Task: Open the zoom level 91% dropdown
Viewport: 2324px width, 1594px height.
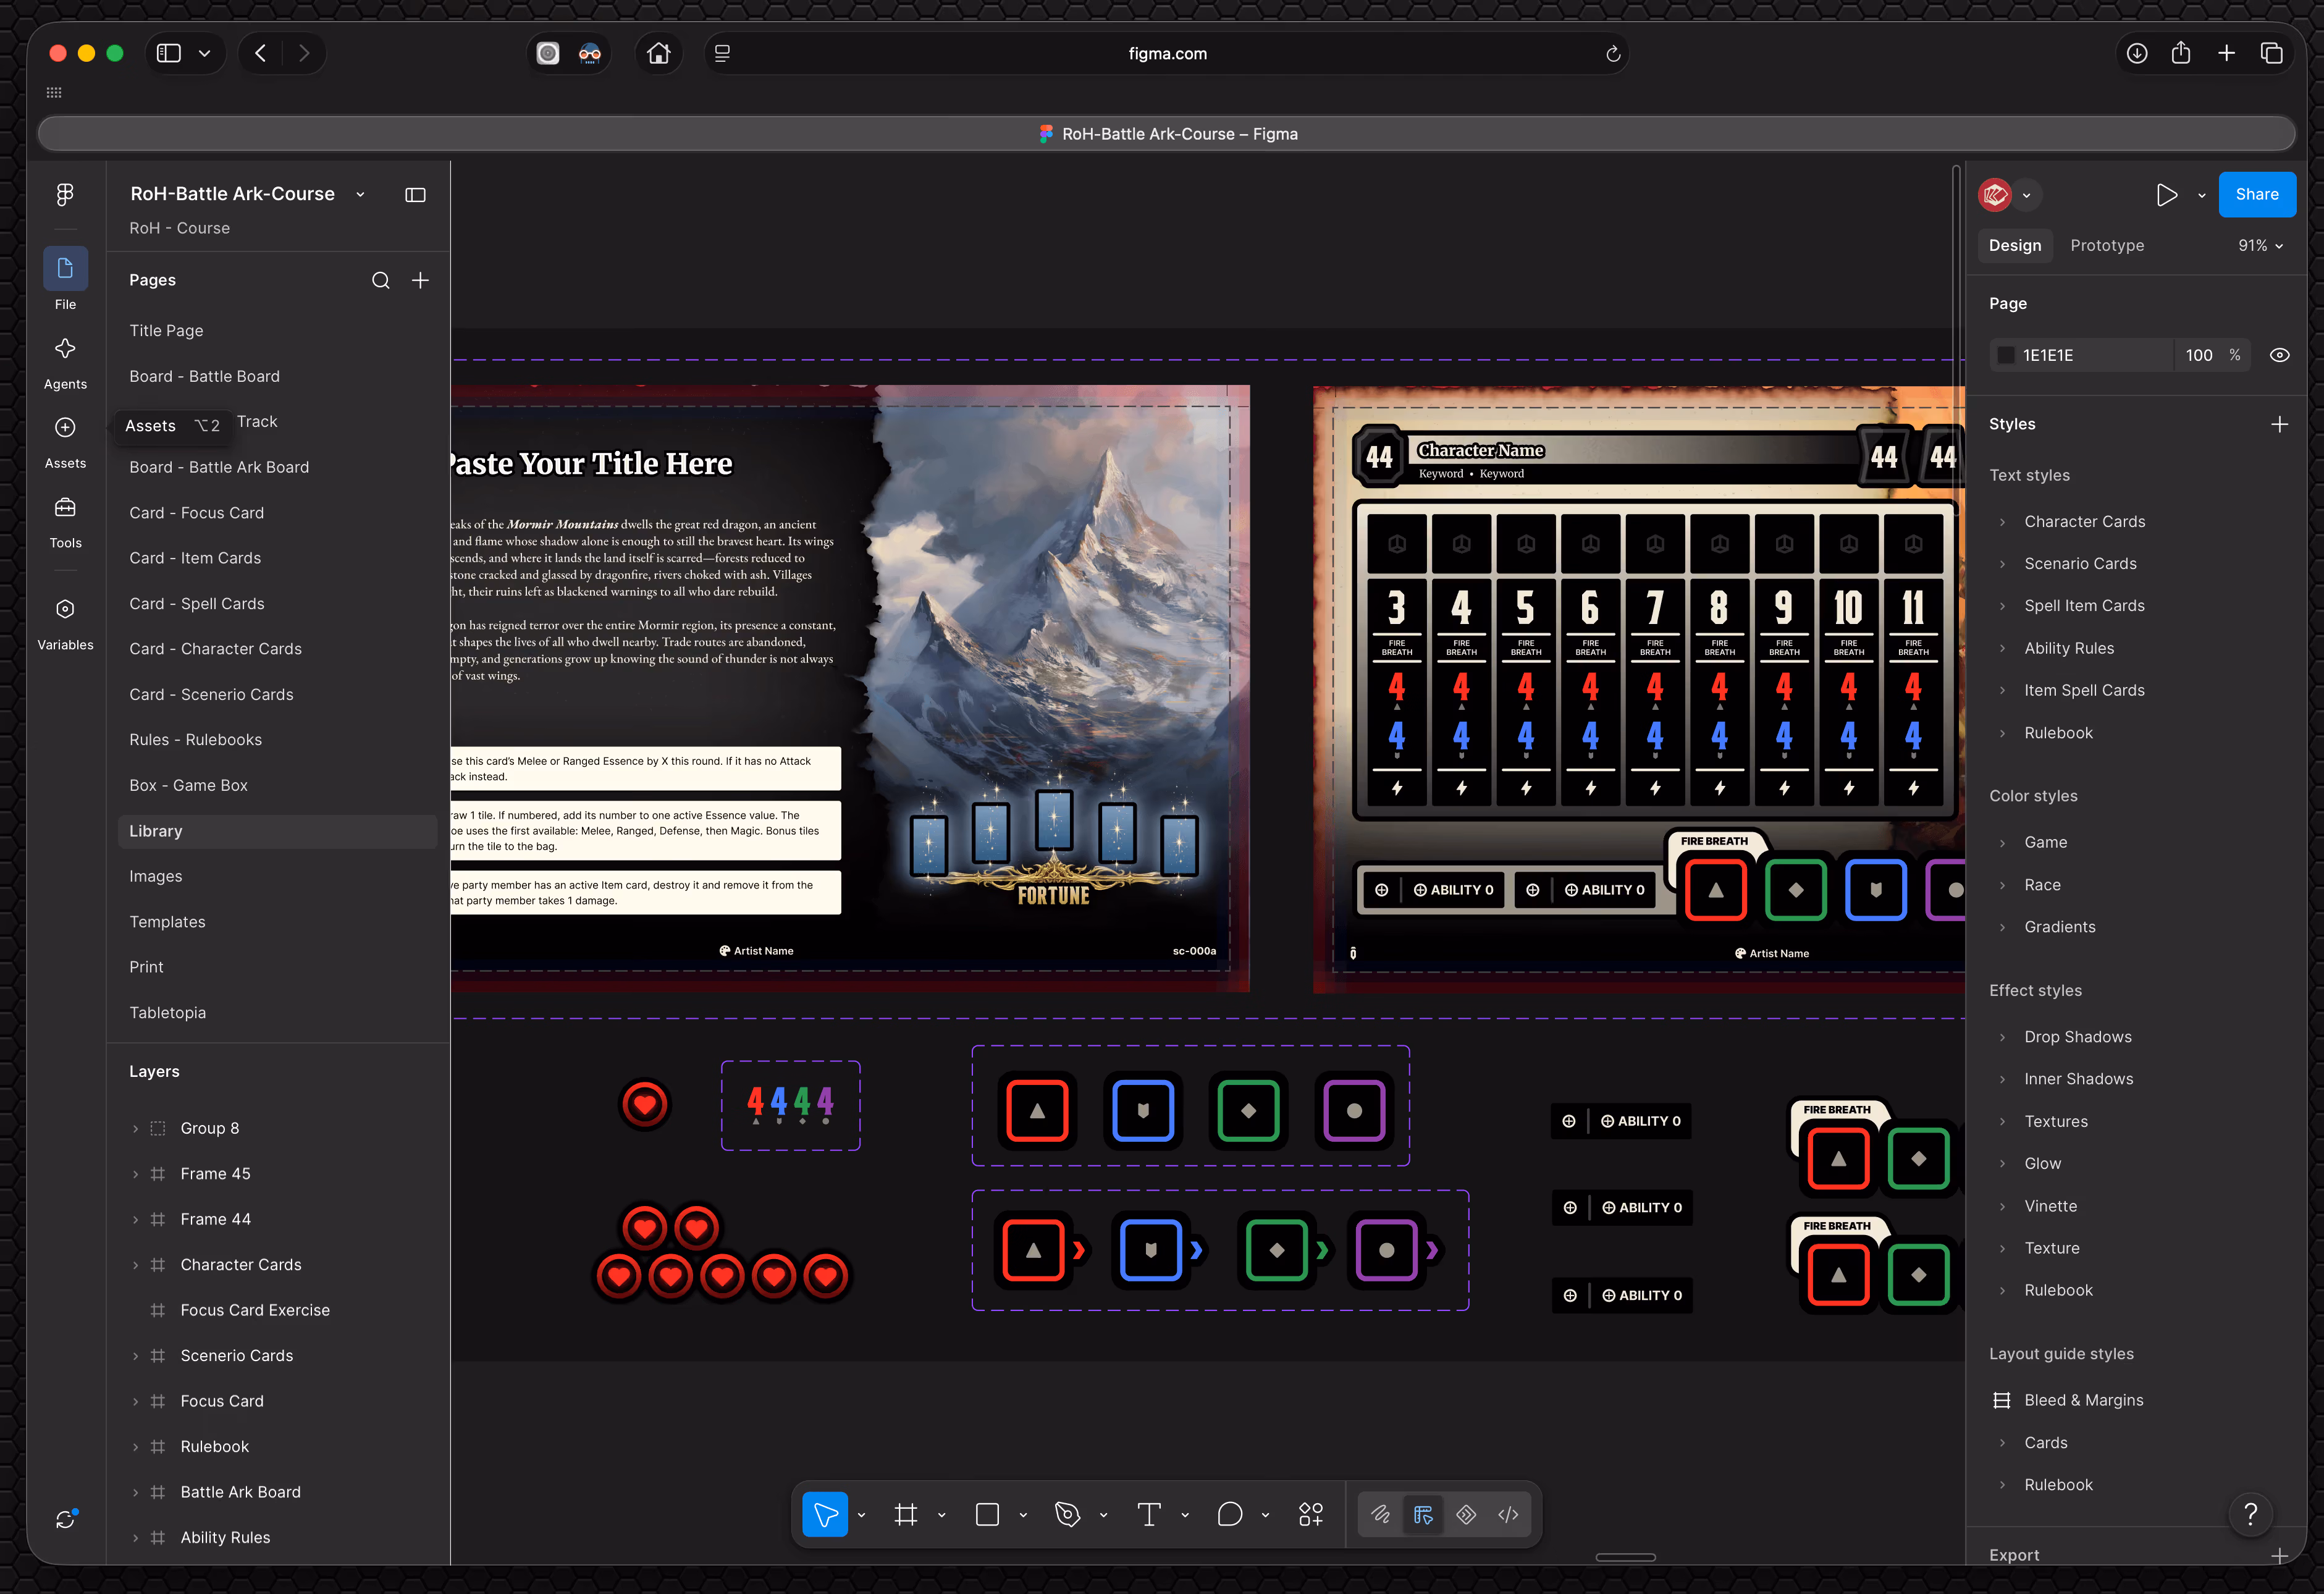Action: (2260, 245)
